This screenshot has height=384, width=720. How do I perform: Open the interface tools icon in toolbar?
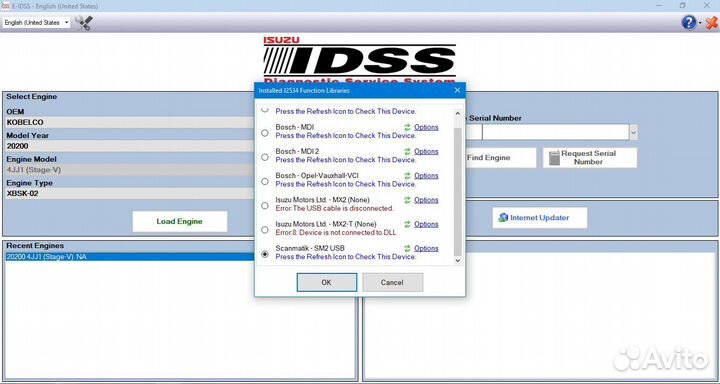tap(84, 23)
